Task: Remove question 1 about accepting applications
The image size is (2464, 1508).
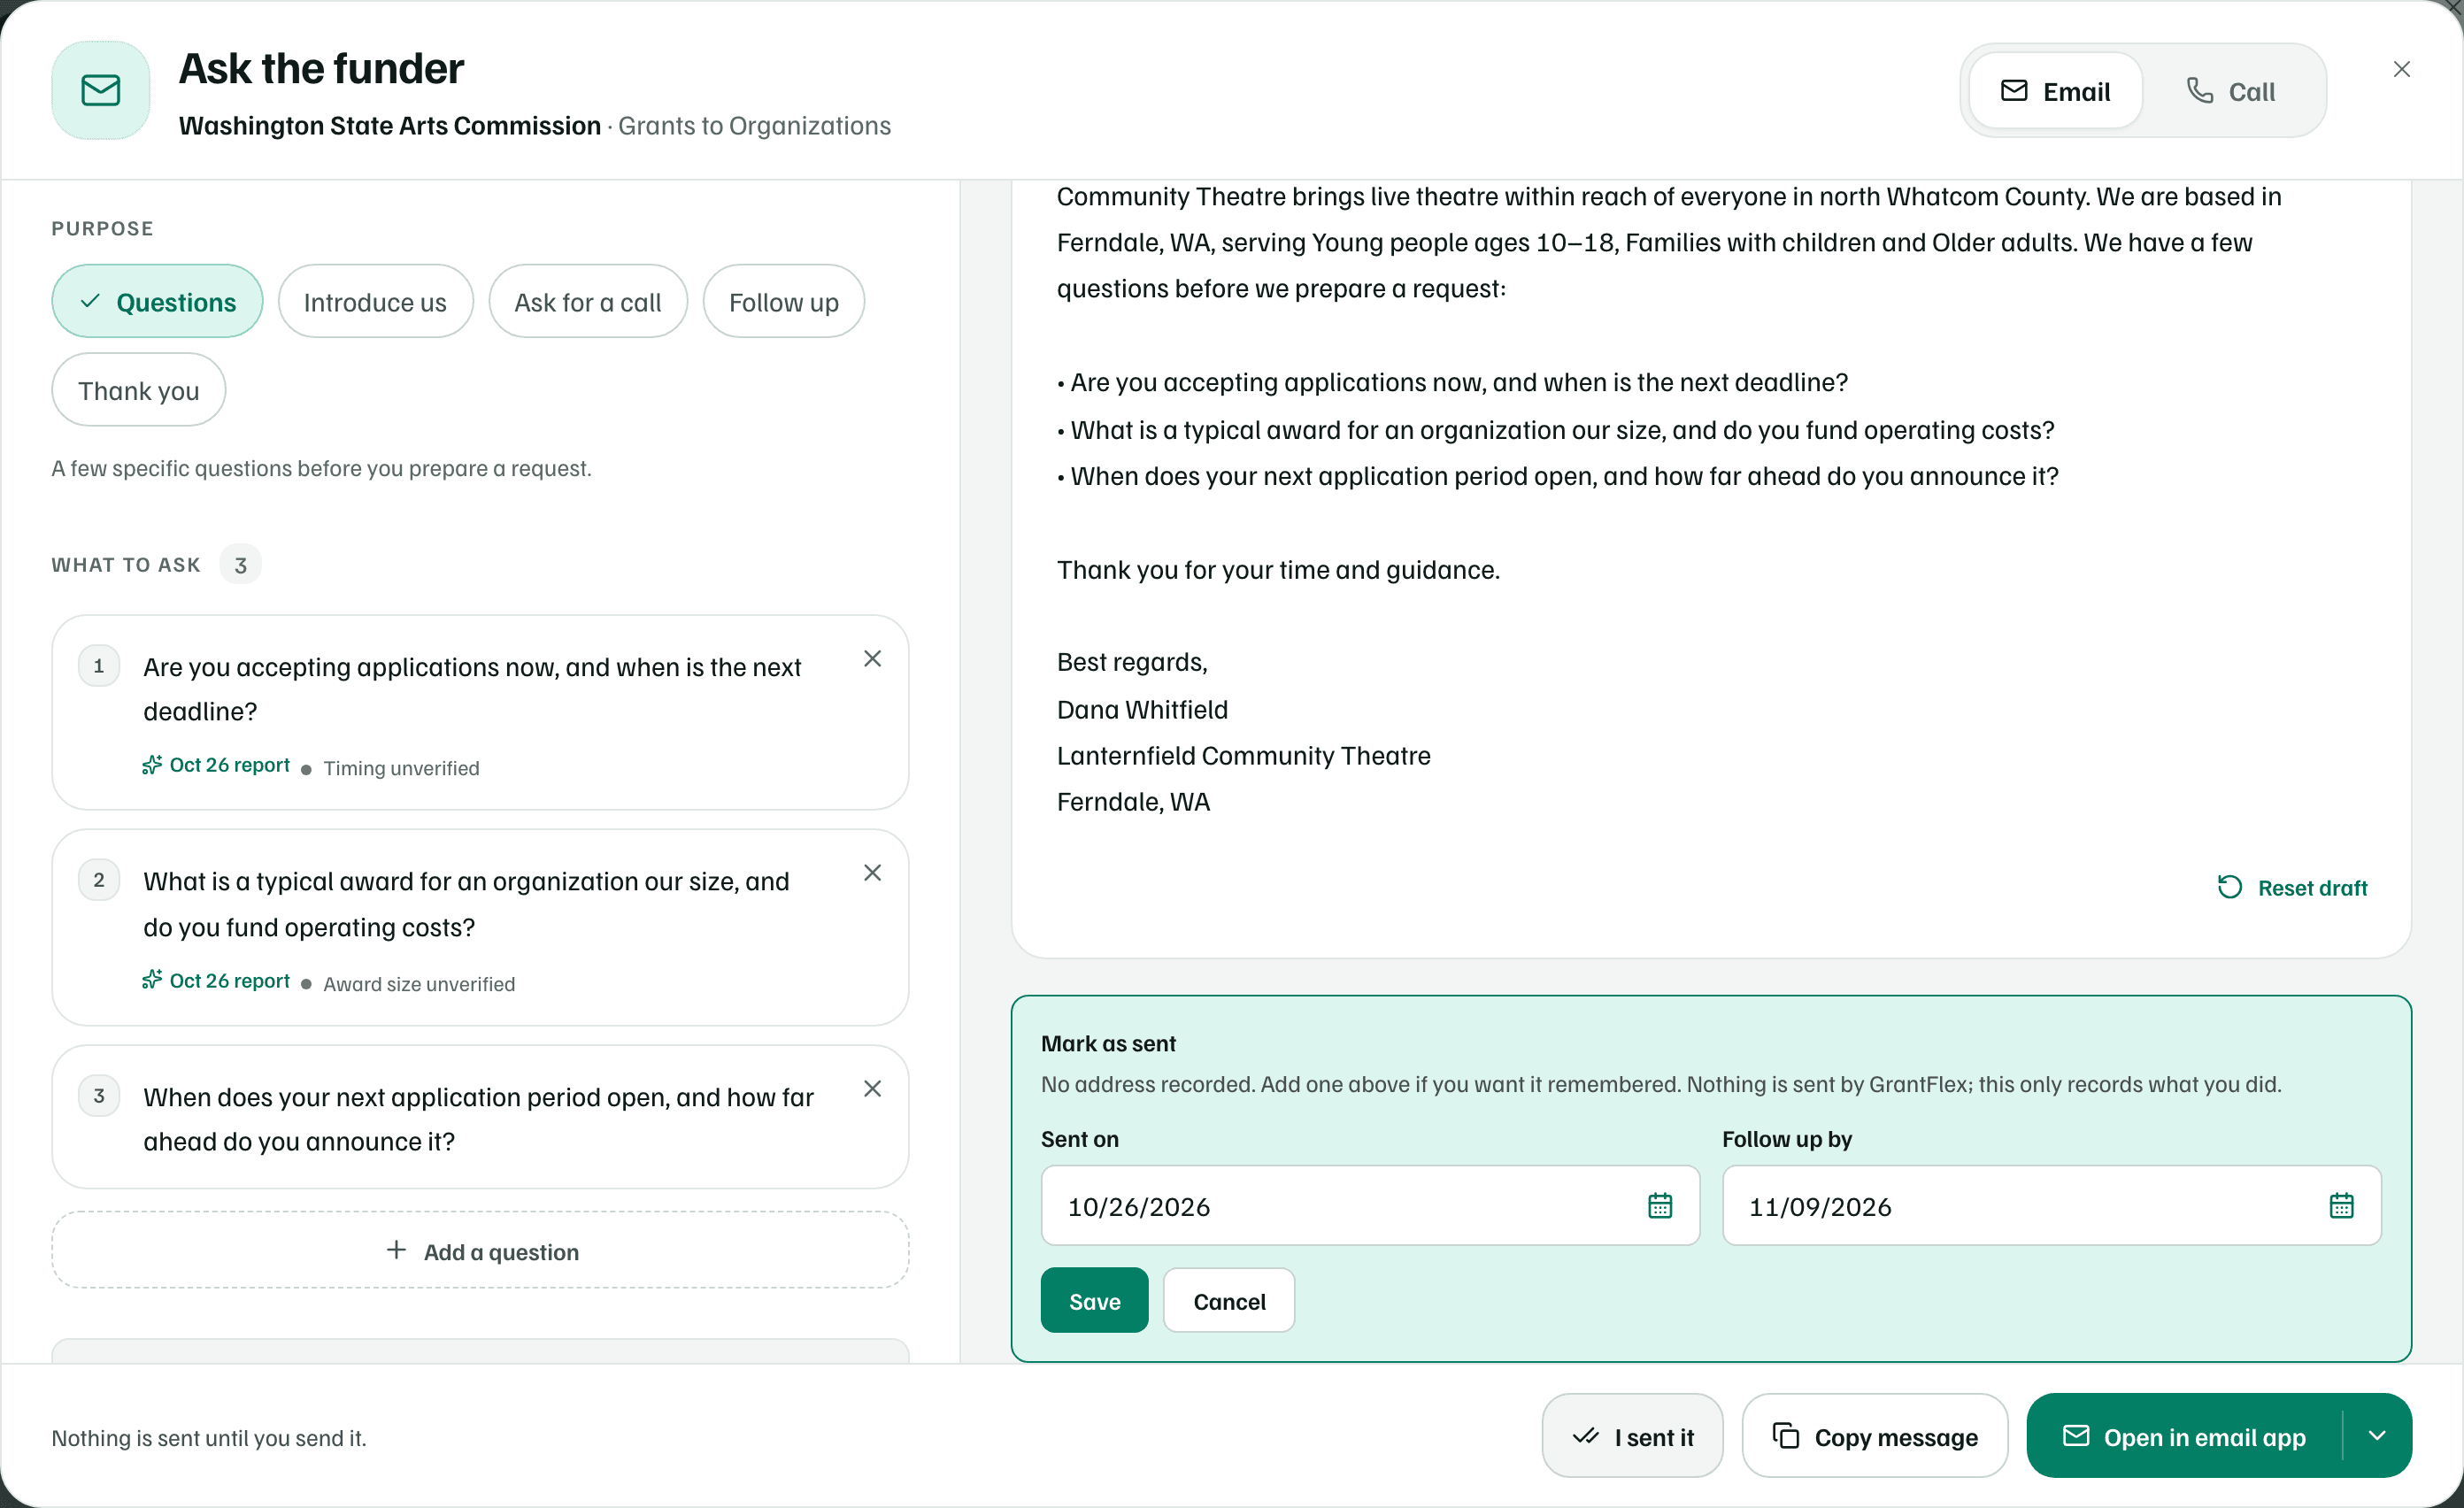Action: 872,658
